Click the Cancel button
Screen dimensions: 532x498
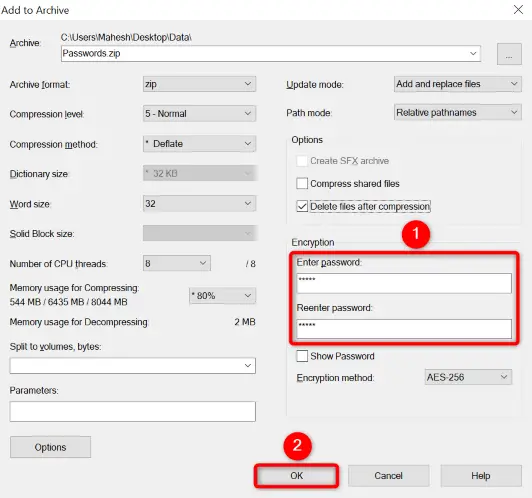(x=388, y=476)
